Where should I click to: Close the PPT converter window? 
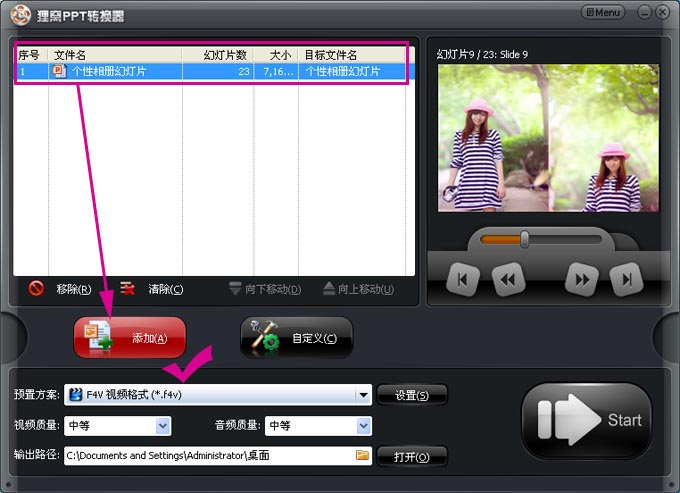pos(662,12)
